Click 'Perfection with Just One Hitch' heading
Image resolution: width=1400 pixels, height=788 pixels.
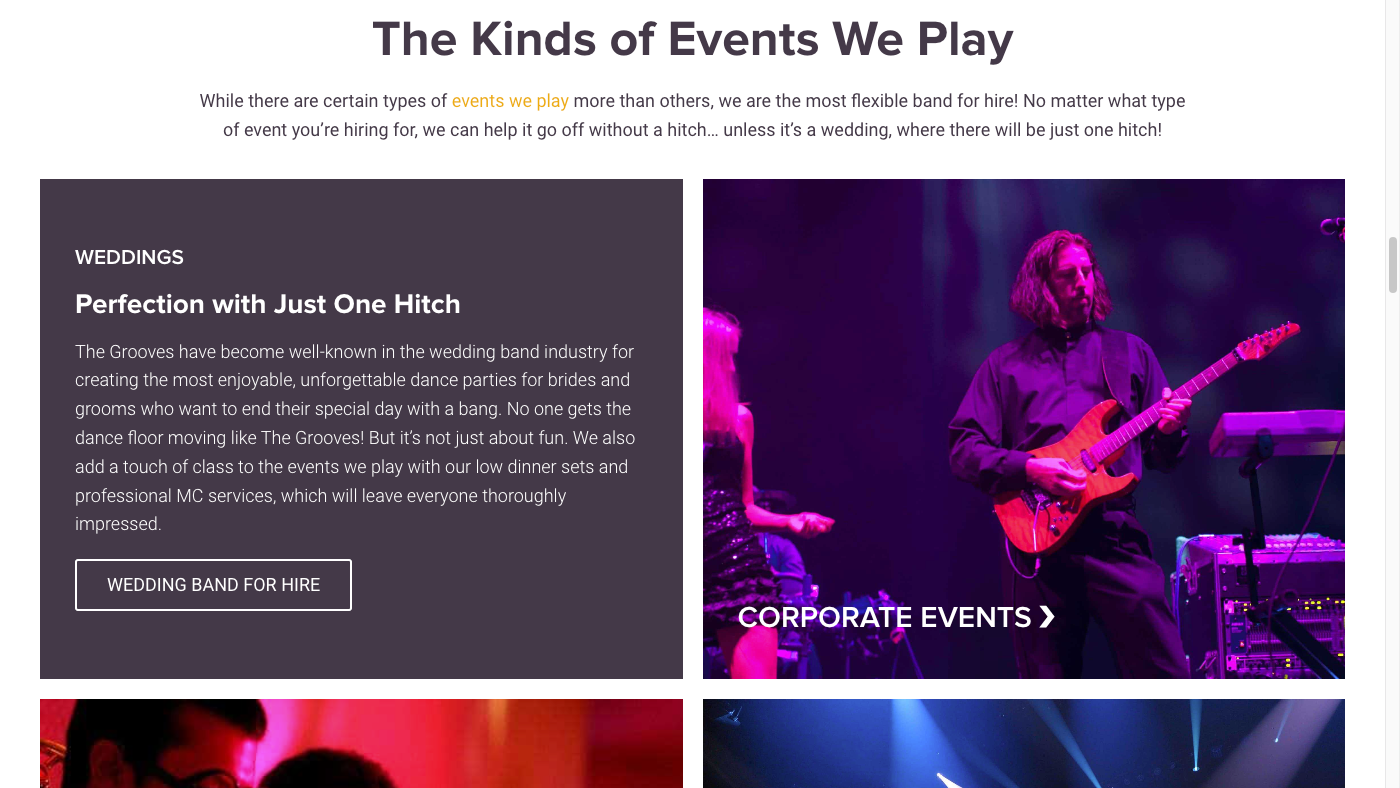(x=267, y=304)
